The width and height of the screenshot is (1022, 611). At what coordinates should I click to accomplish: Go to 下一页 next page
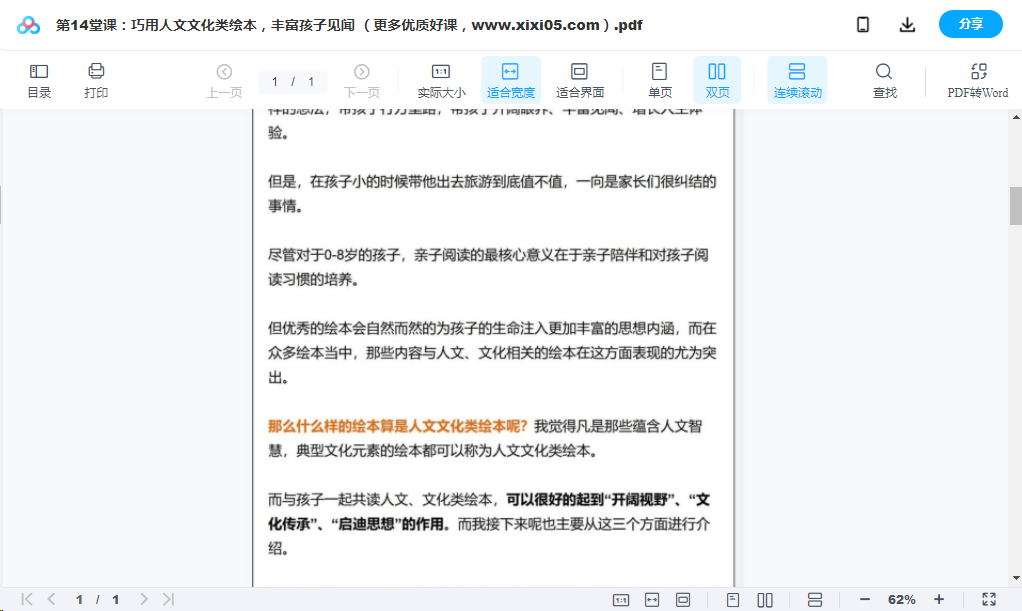tap(361, 80)
